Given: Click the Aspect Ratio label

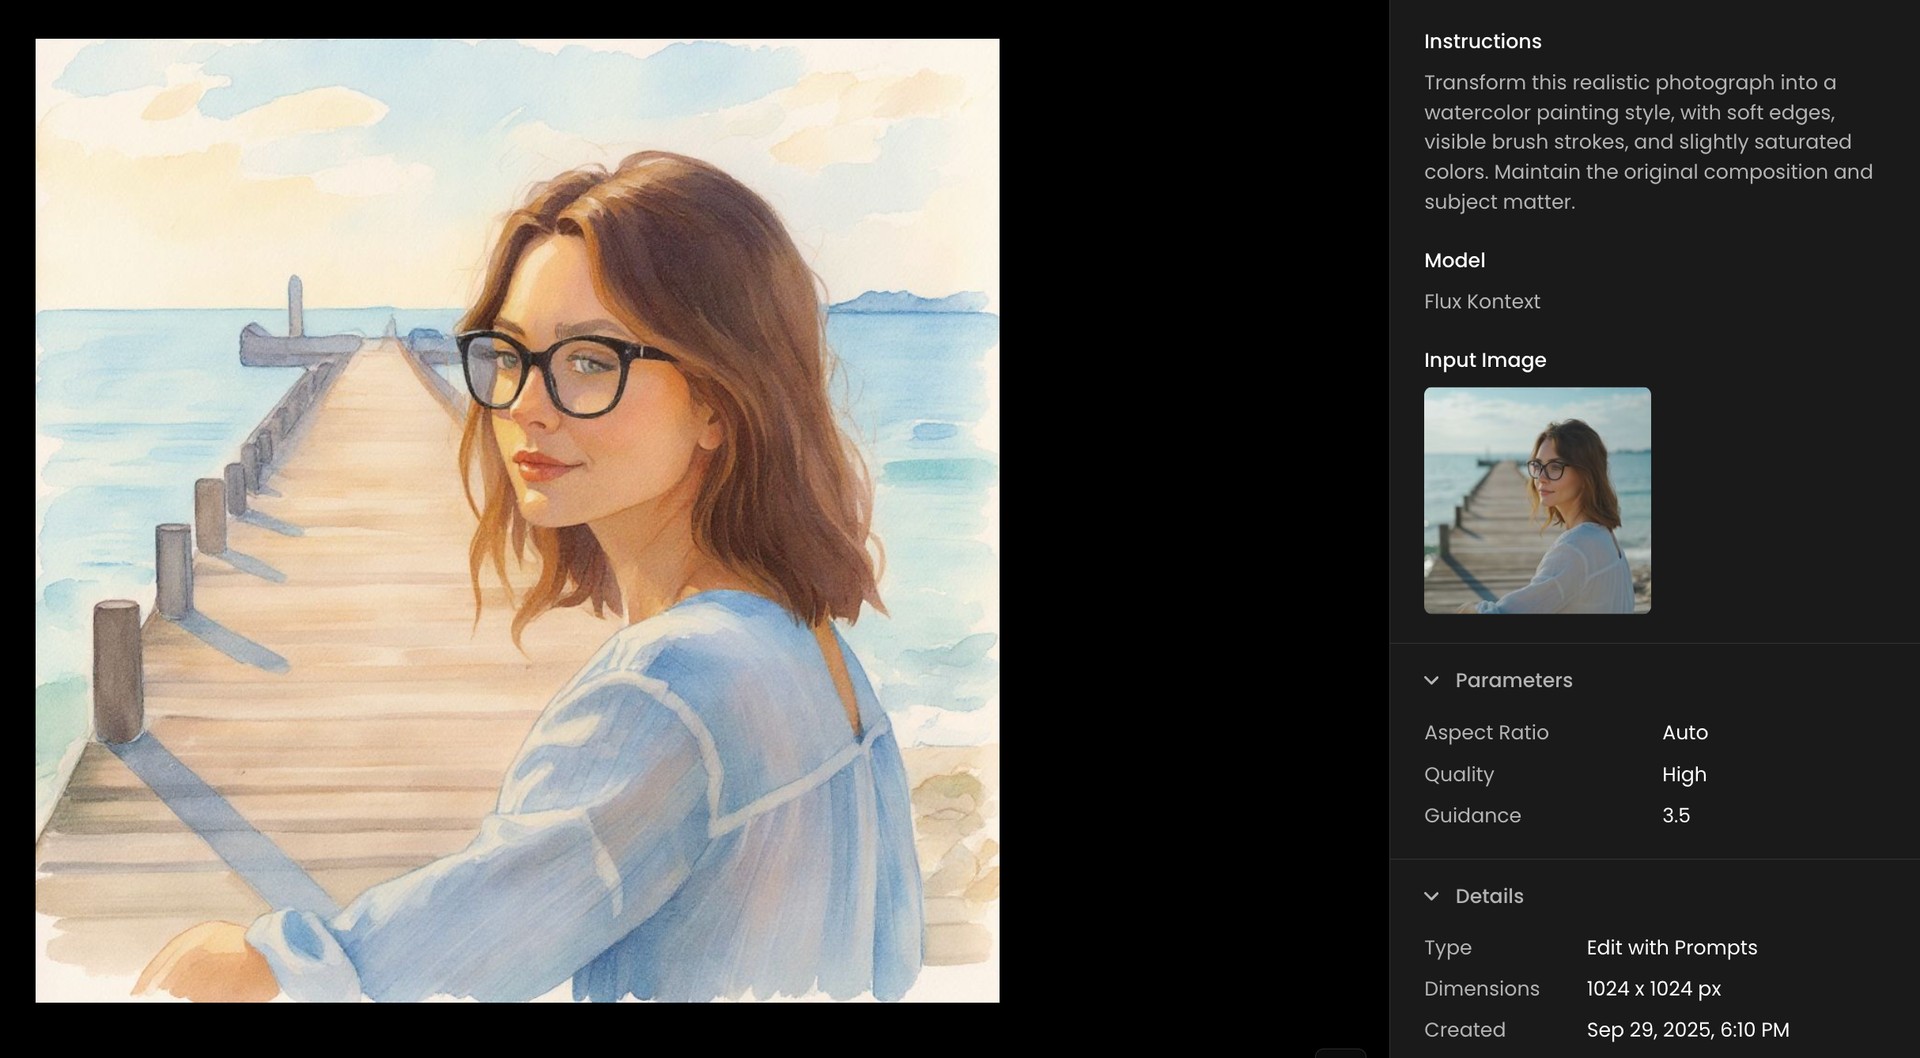Looking at the screenshot, I should 1487,732.
